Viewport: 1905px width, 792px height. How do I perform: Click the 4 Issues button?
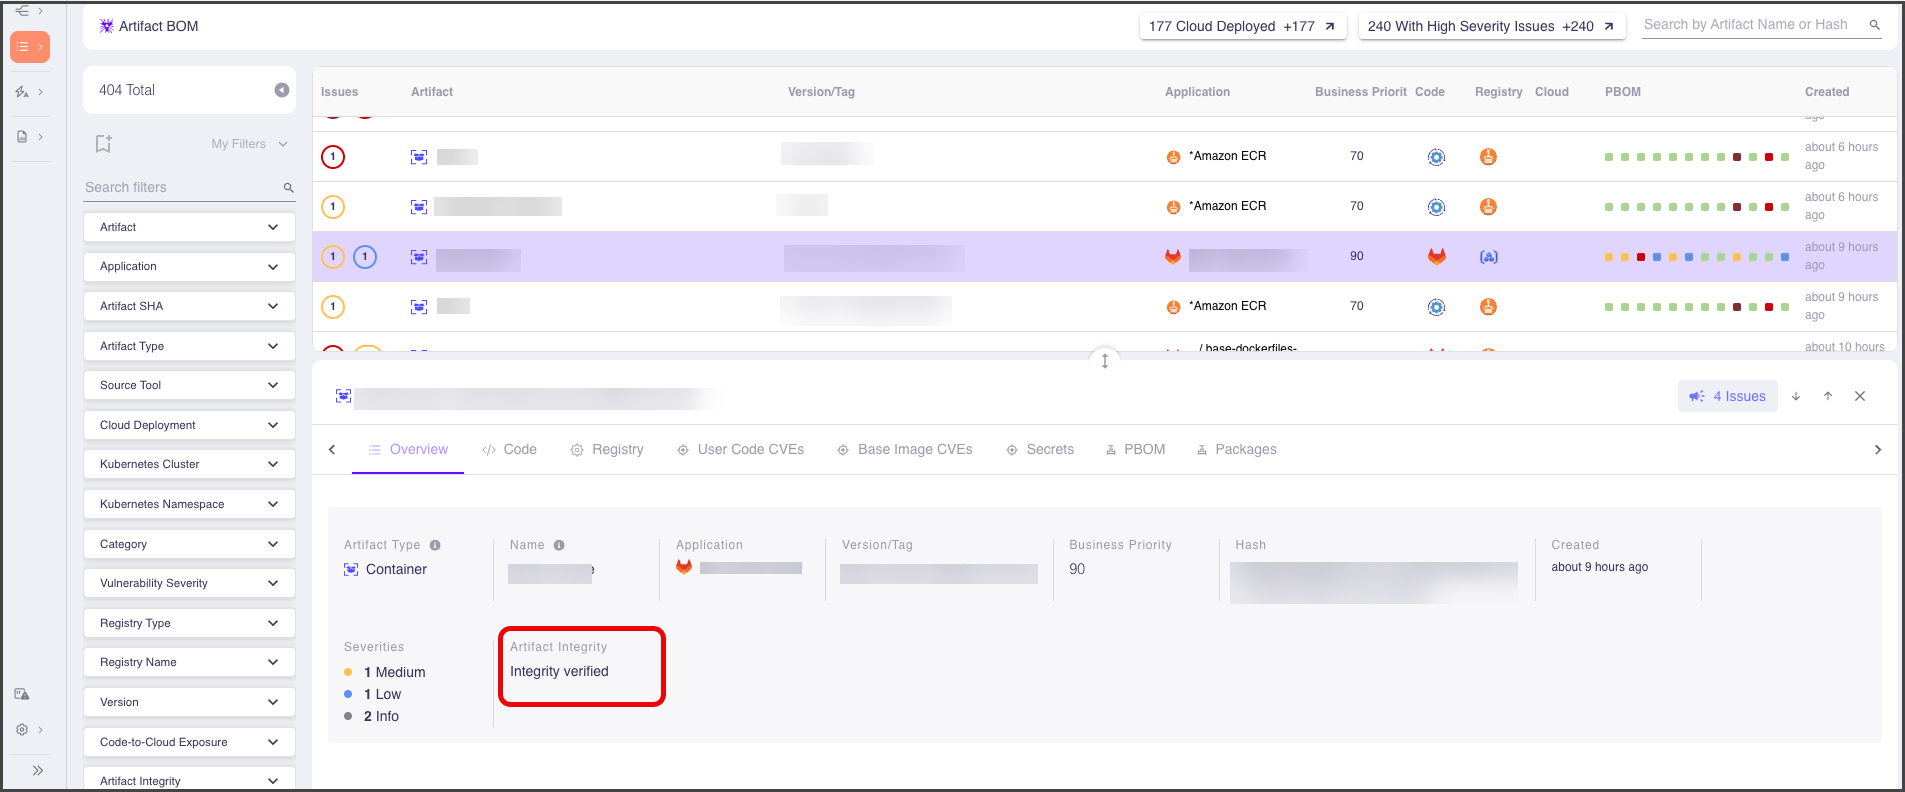(1728, 397)
